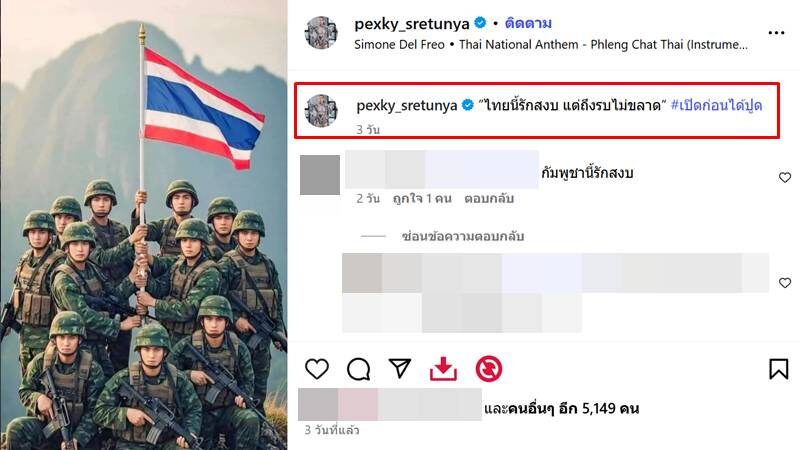Viewport: 800px width, 450px height.
Task: View likes on comment ถูกใจ 1 คน
Action: tap(422, 198)
